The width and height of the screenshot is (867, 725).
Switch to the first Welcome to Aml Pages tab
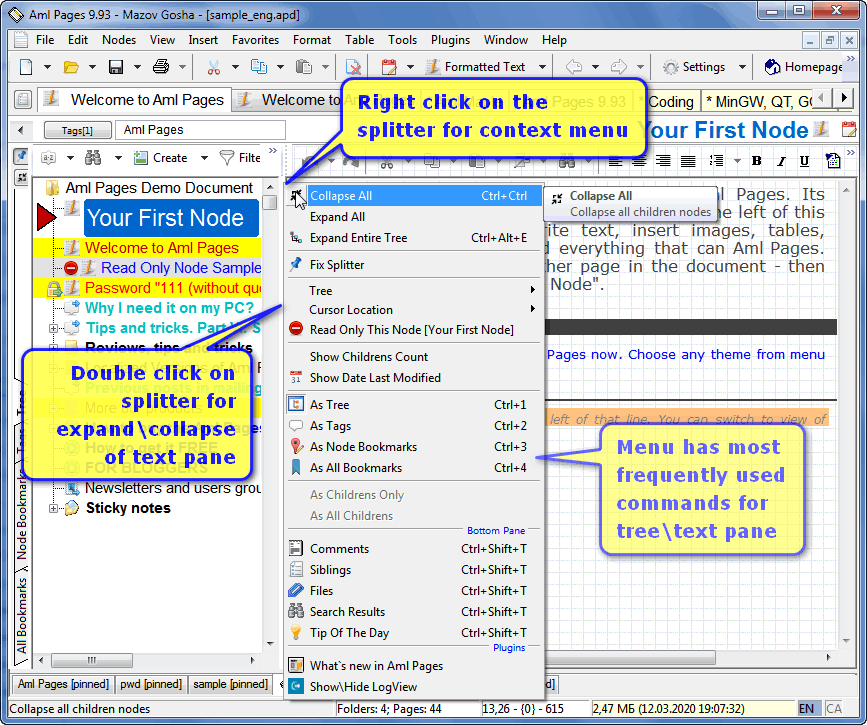point(134,100)
